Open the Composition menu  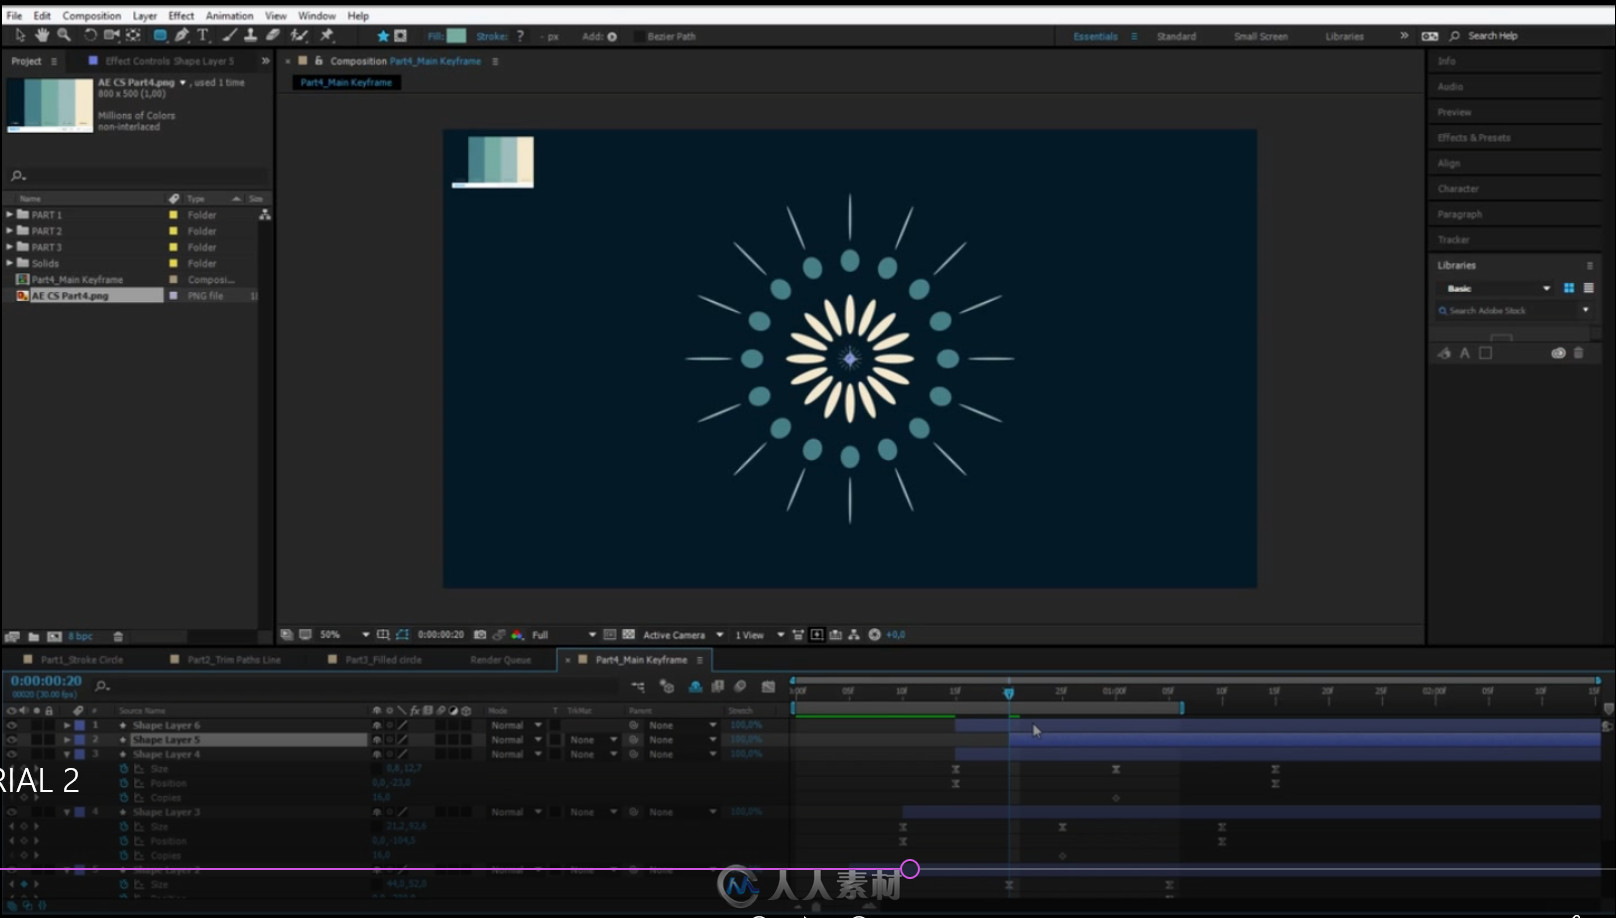coord(92,16)
